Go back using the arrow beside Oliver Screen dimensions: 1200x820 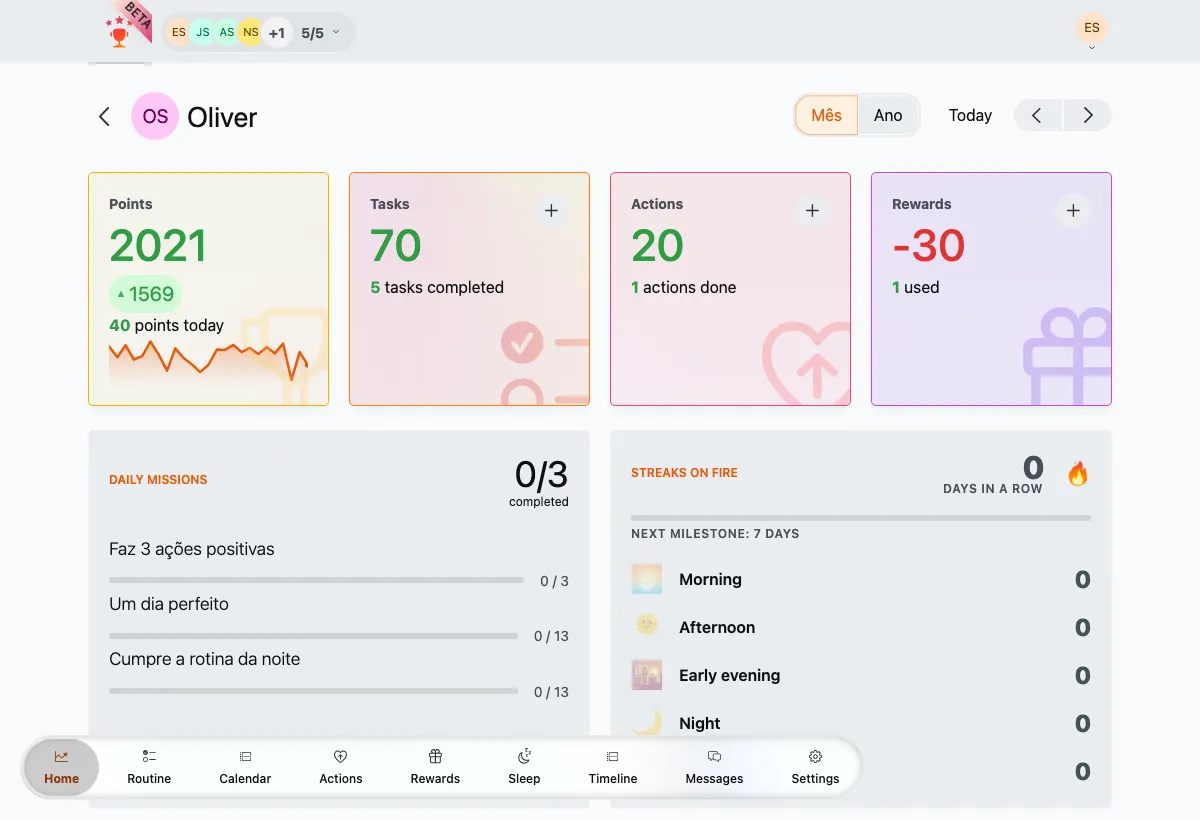pos(104,117)
